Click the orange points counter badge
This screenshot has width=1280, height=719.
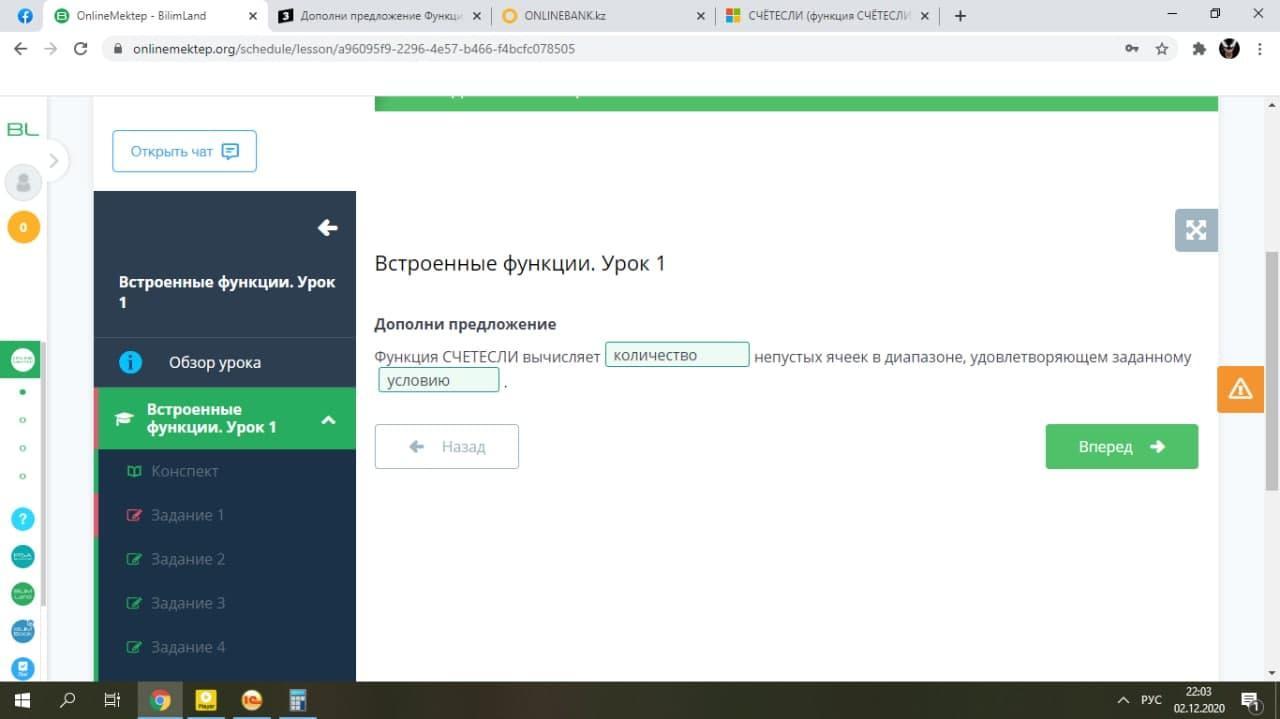[x=23, y=227]
